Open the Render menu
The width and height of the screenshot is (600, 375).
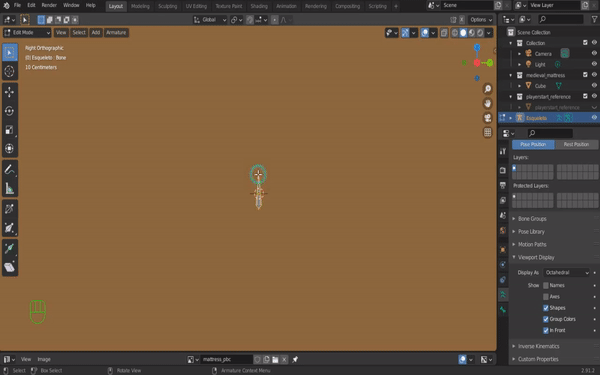pyautogui.click(x=49, y=5)
